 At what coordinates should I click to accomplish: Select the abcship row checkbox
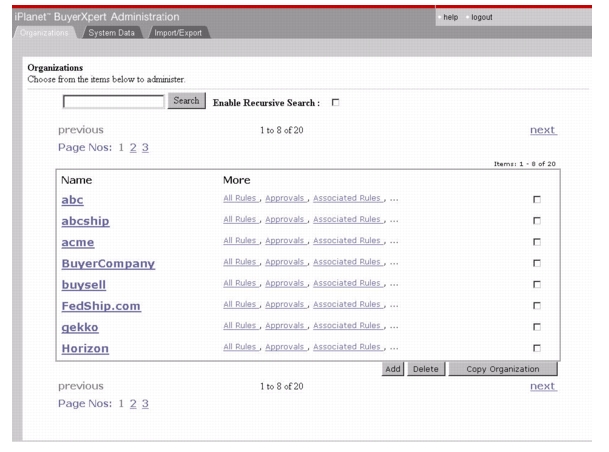[x=537, y=221]
